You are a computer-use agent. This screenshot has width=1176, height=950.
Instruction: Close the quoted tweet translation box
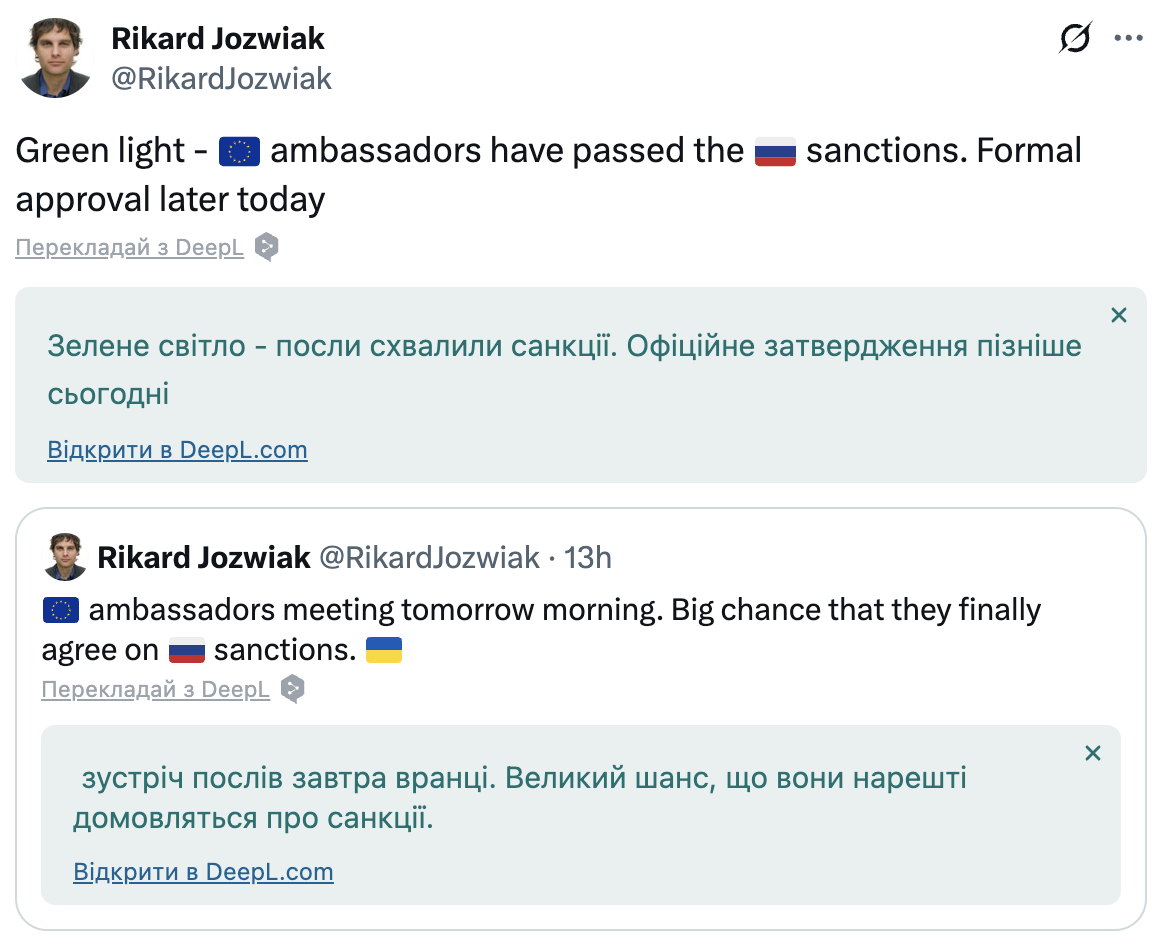pos(1093,753)
